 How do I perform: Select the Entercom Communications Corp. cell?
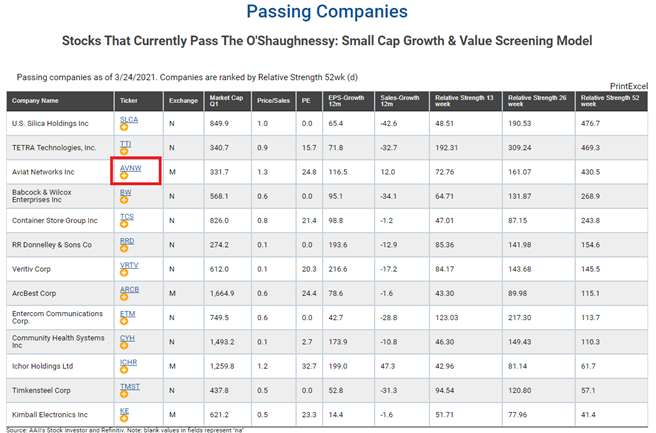pos(60,318)
